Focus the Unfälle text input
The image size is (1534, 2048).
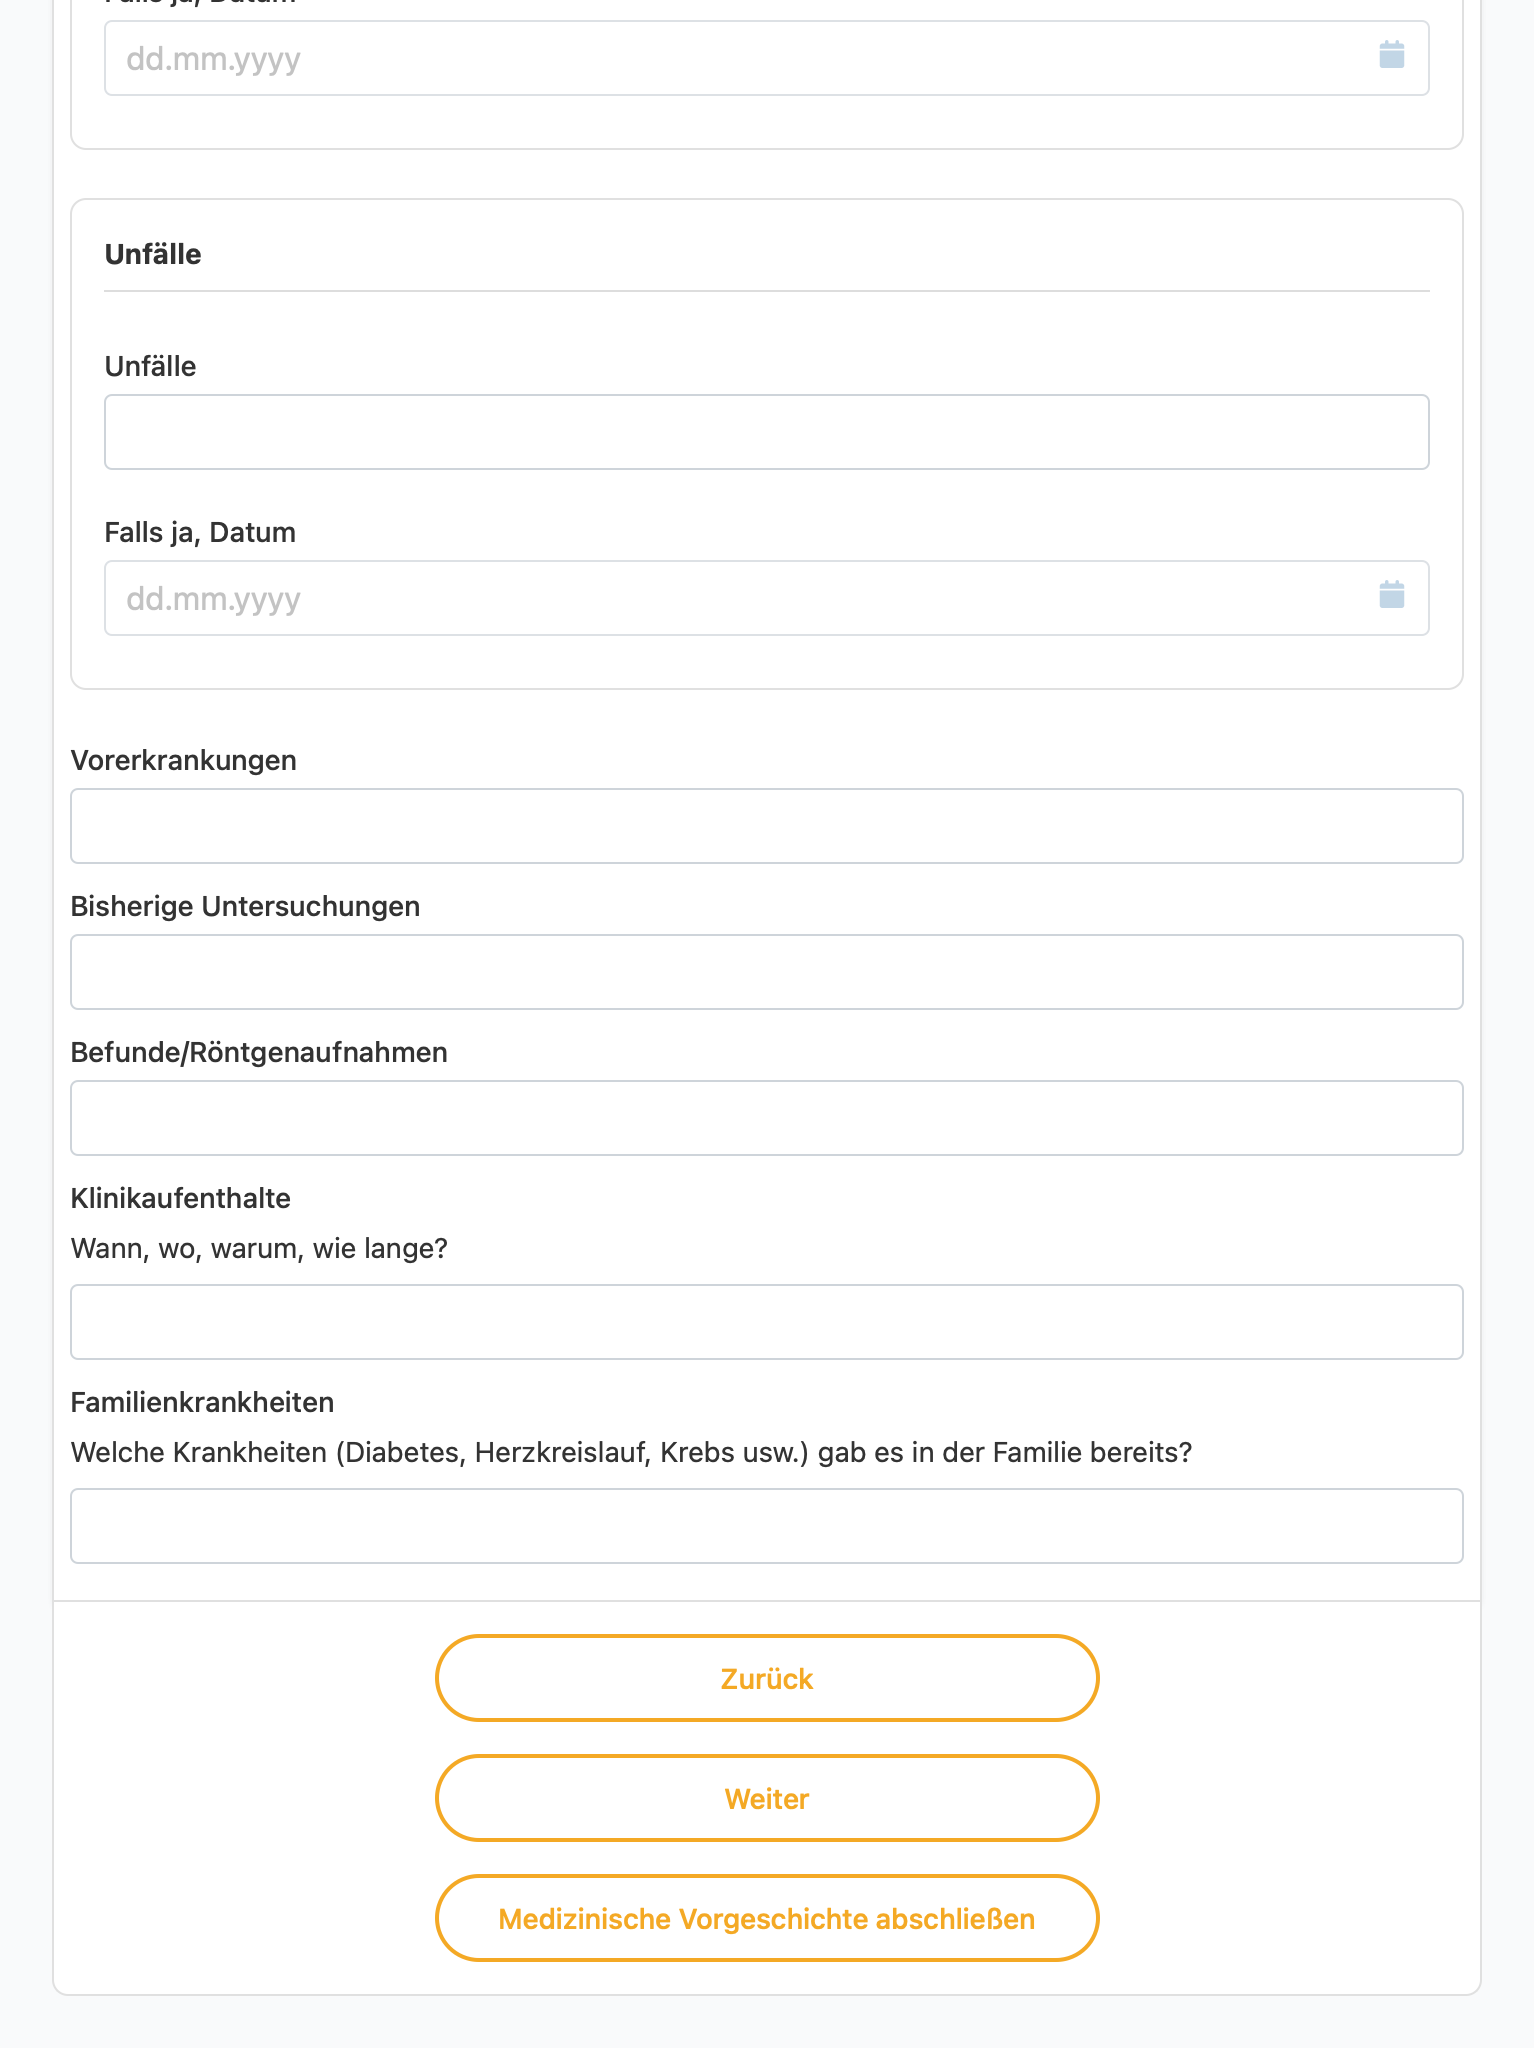[767, 432]
